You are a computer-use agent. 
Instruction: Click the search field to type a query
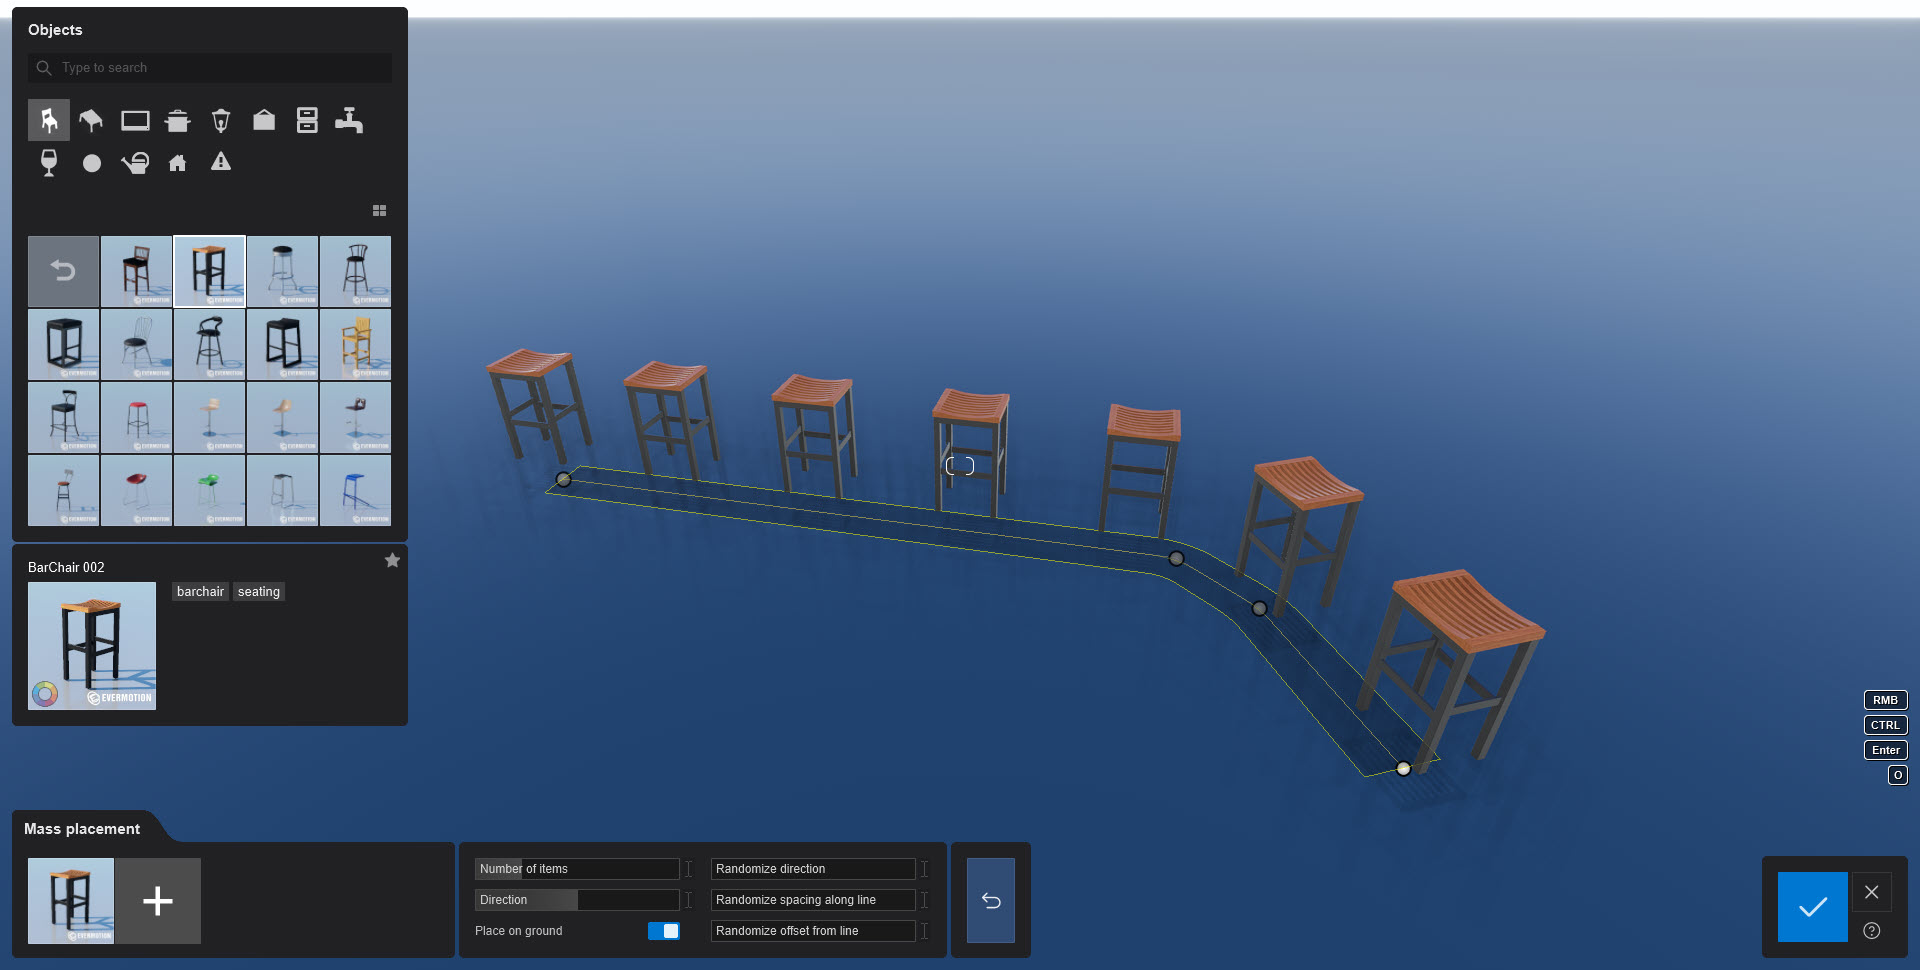[x=210, y=67]
